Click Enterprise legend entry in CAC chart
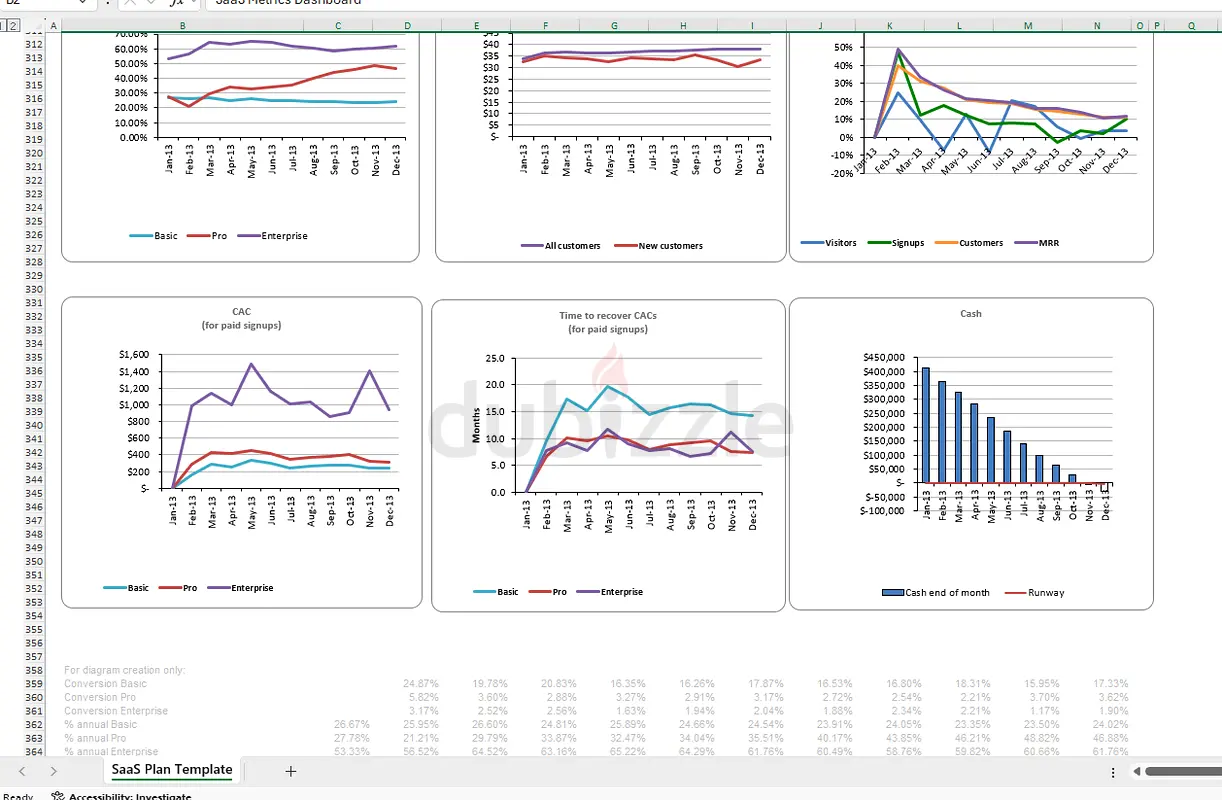1222x800 pixels. (251, 588)
